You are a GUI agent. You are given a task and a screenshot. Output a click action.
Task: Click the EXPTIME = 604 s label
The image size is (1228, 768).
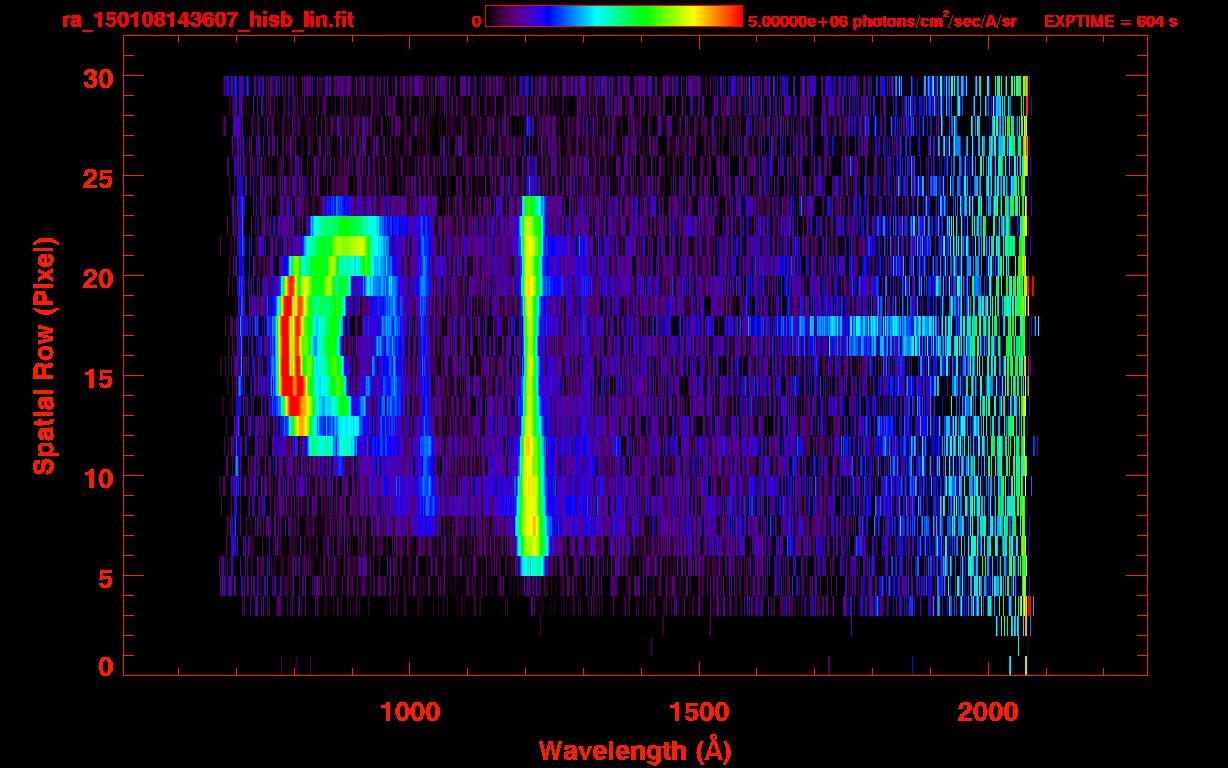point(1110,21)
